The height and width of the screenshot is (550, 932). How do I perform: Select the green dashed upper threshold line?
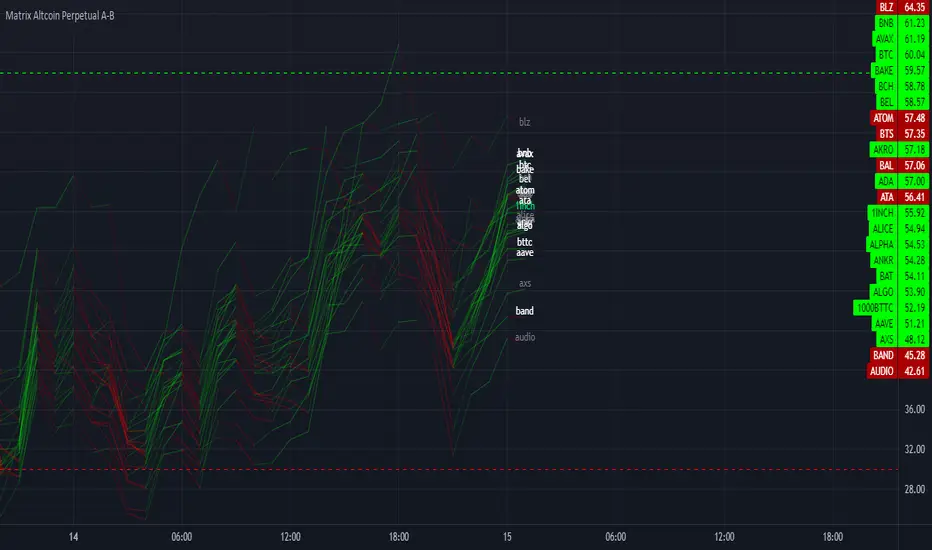click(435, 73)
